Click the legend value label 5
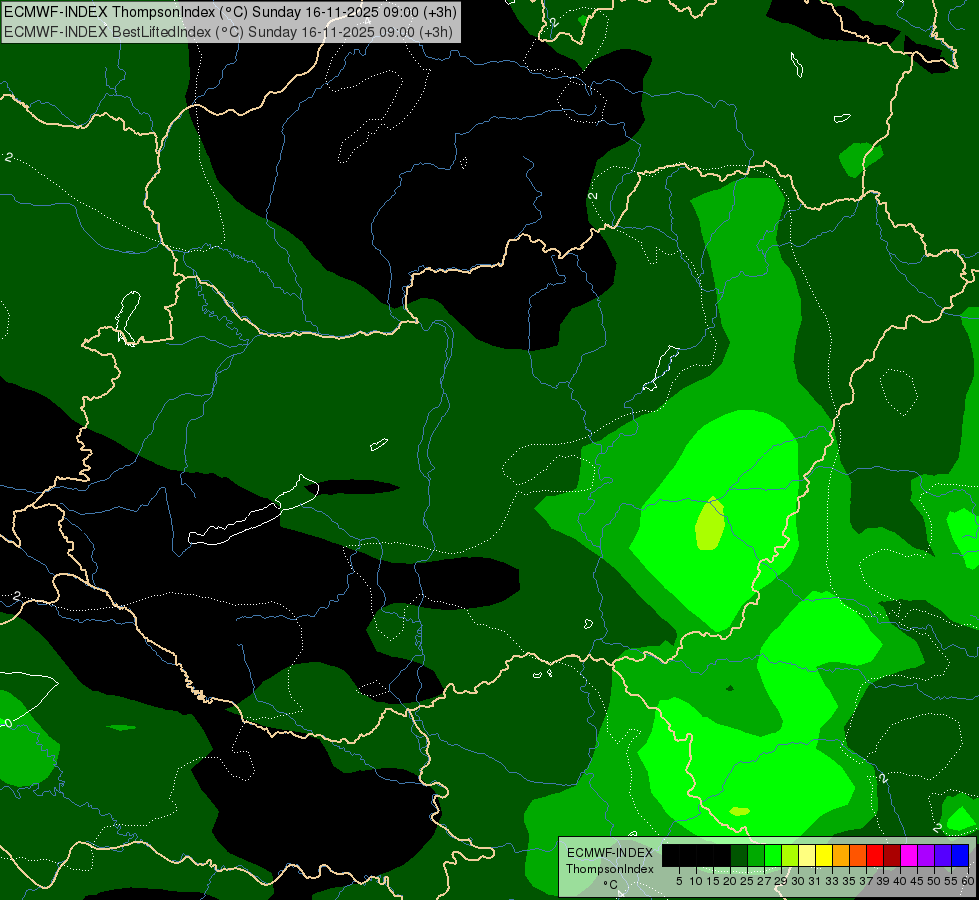The height and width of the screenshot is (900, 979). (679, 881)
